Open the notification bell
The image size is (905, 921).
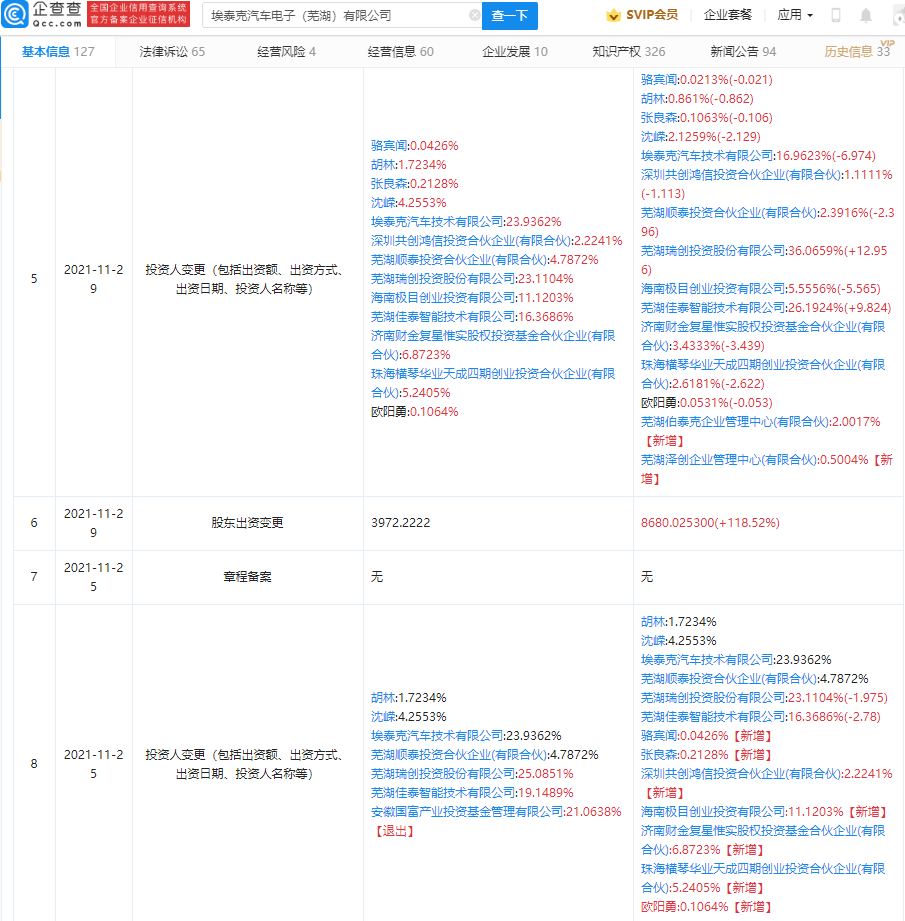pos(866,15)
